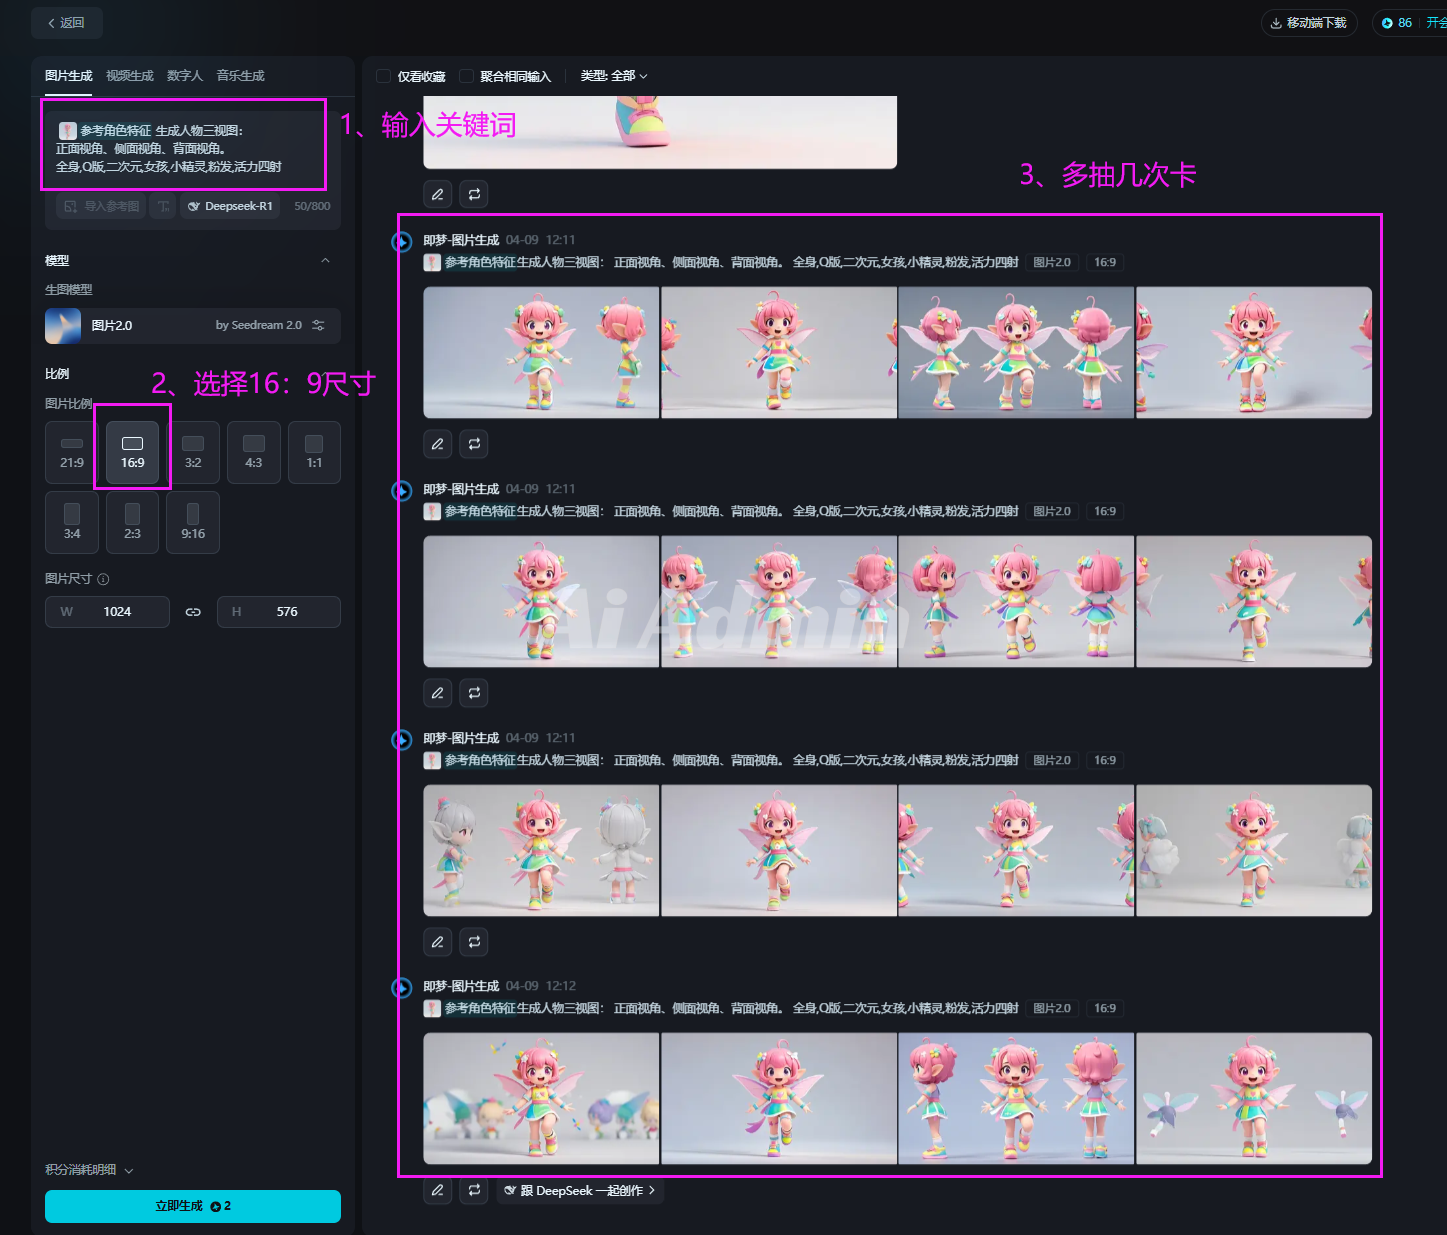The width and height of the screenshot is (1447, 1235).
Task: Open the 音乐生成 tab
Action: 240,76
